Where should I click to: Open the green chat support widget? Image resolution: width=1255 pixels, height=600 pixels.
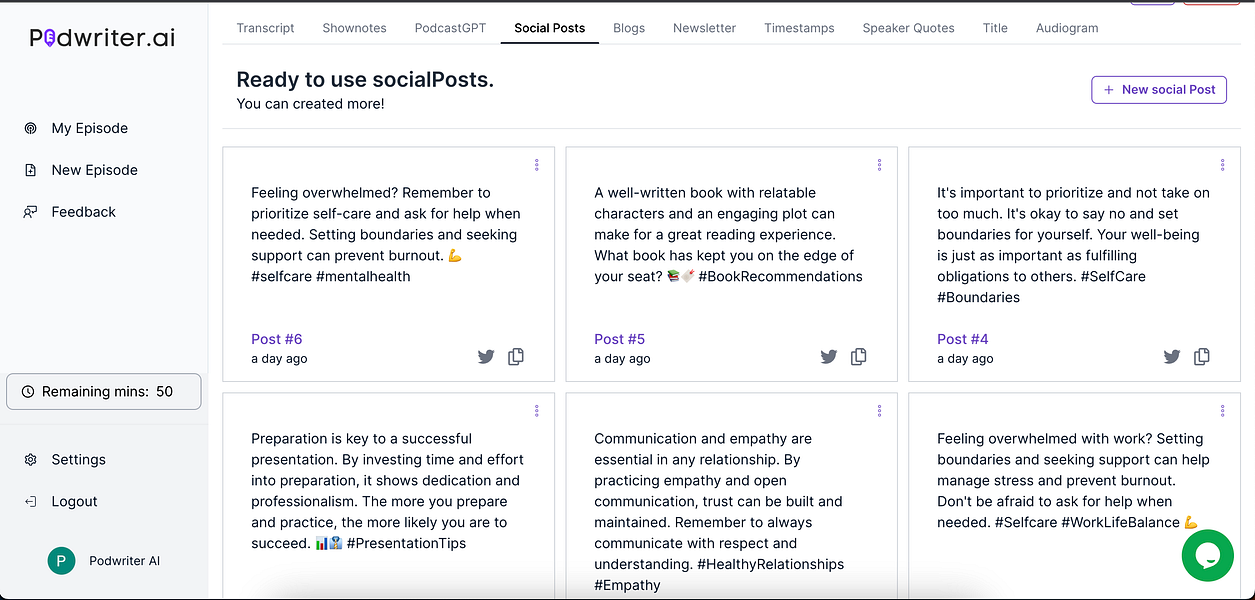point(1208,556)
